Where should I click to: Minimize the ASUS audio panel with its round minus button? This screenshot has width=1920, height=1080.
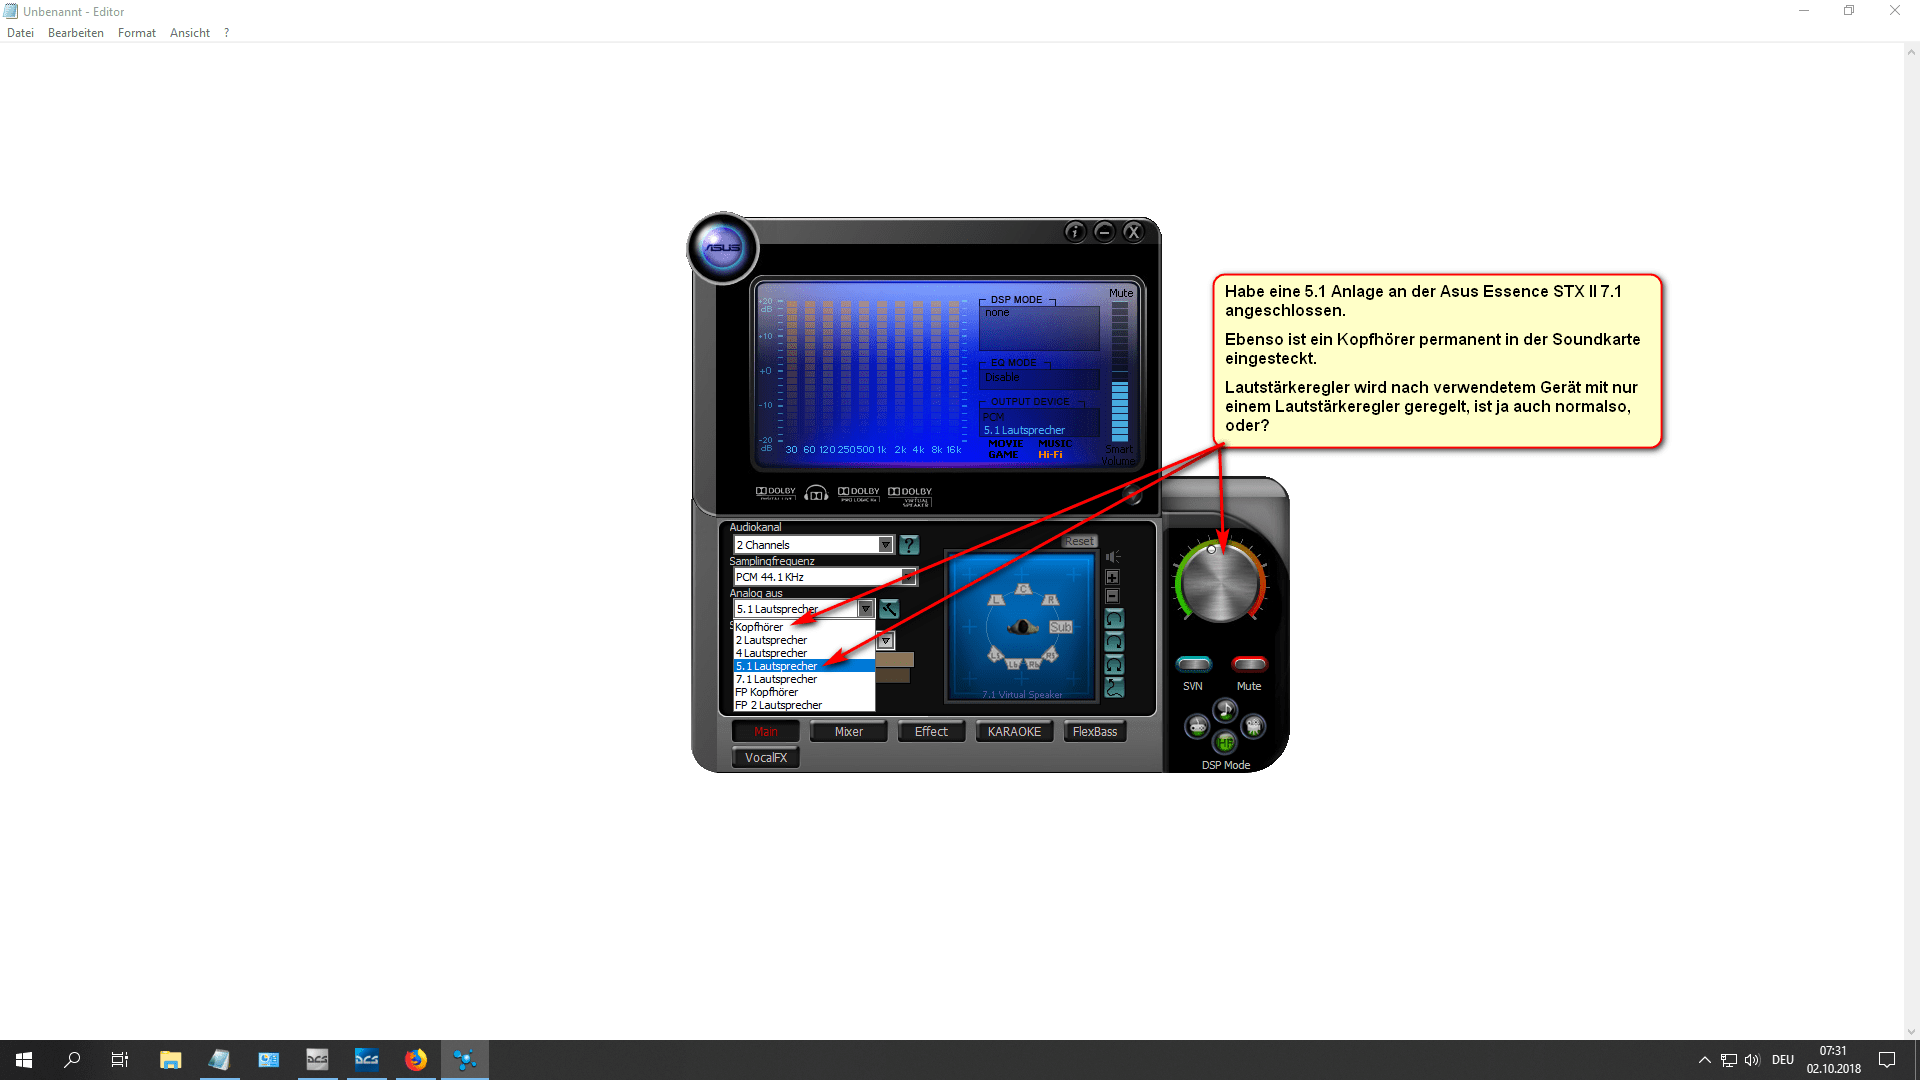click(x=1103, y=232)
